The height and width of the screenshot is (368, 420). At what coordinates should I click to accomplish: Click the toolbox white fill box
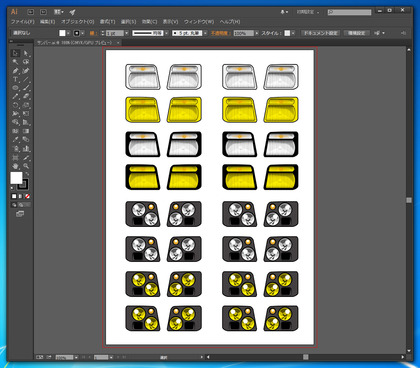pos(16,178)
